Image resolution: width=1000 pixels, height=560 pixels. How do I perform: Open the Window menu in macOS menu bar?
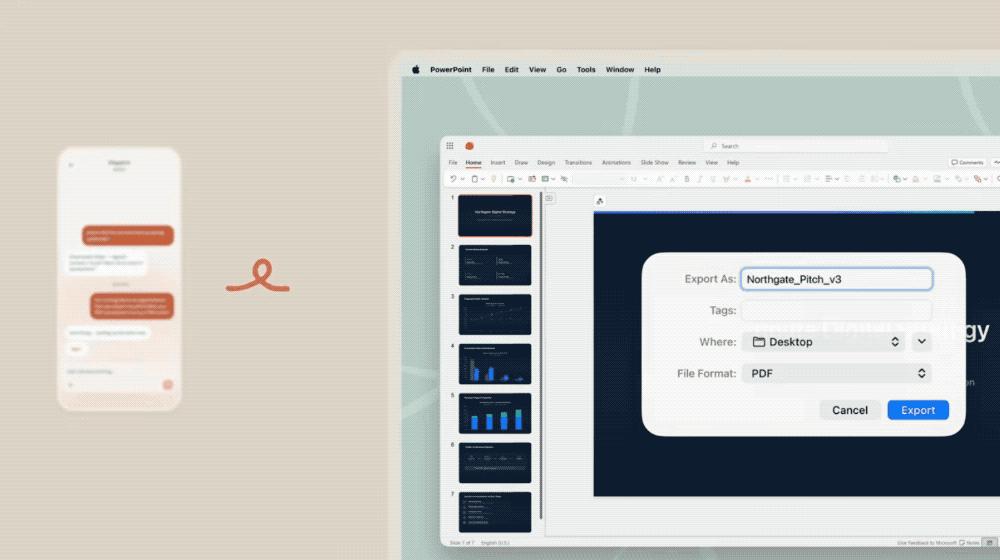click(620, 70)
